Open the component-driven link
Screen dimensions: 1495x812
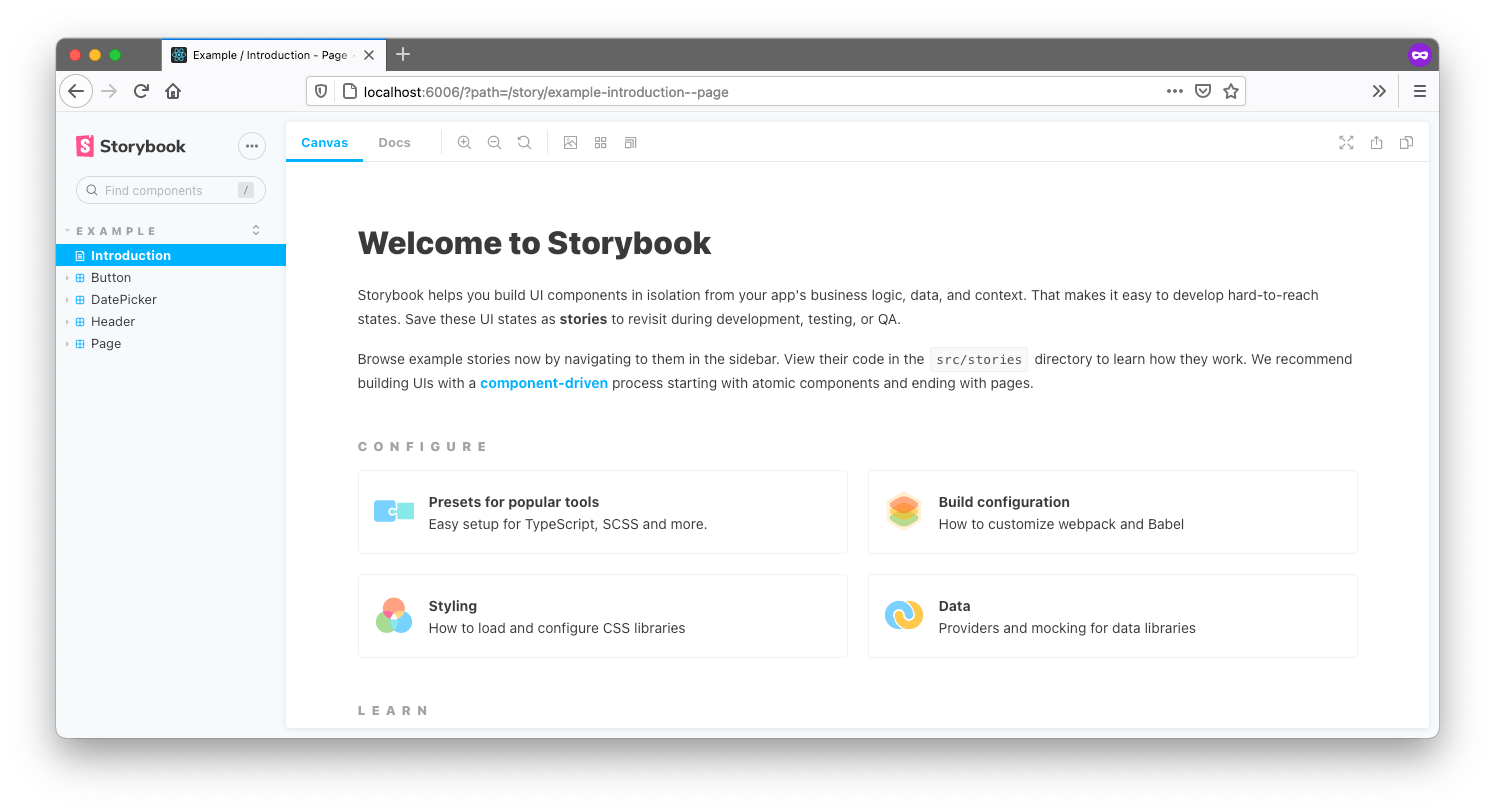[x=544, y=383]
